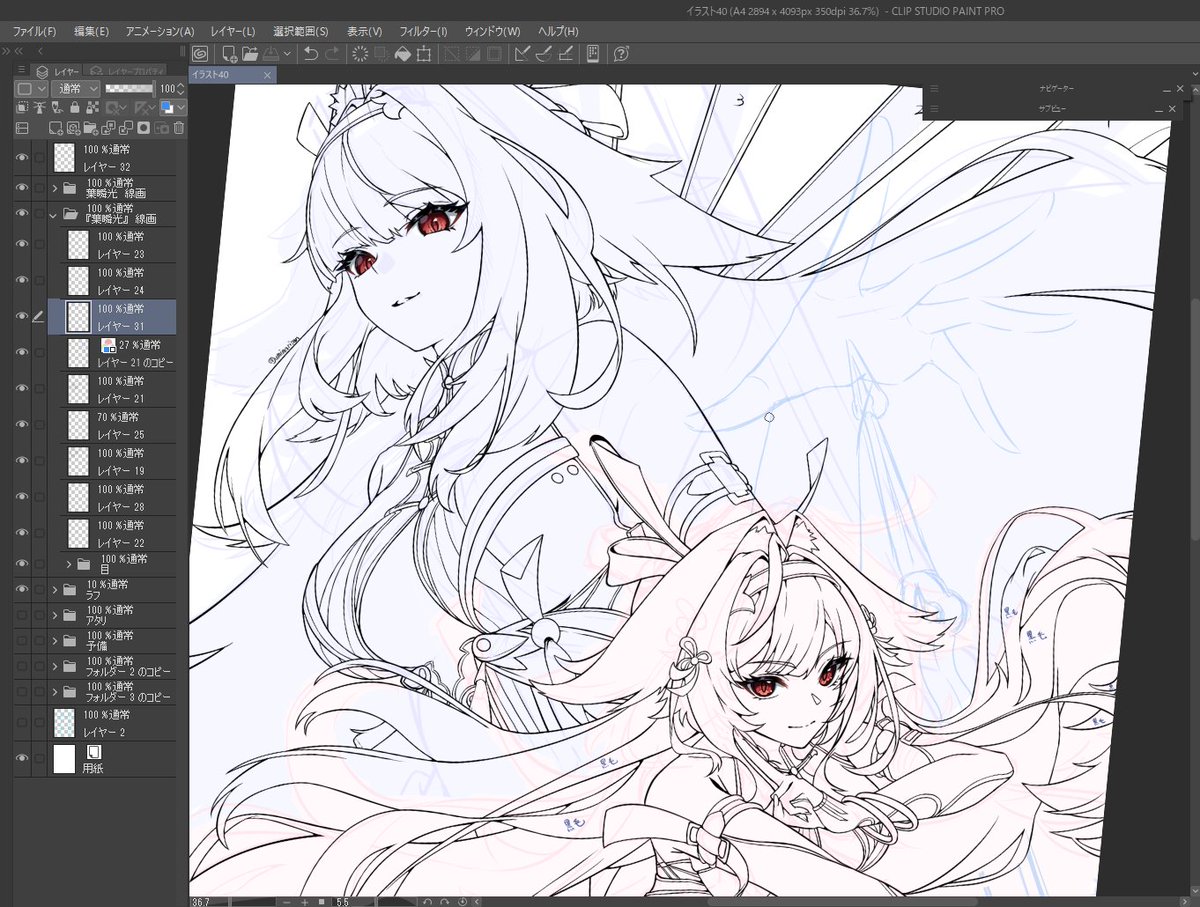Screen dimensions: 1200x907
Task: Show the 予備 folder
Action: (22, 641)
